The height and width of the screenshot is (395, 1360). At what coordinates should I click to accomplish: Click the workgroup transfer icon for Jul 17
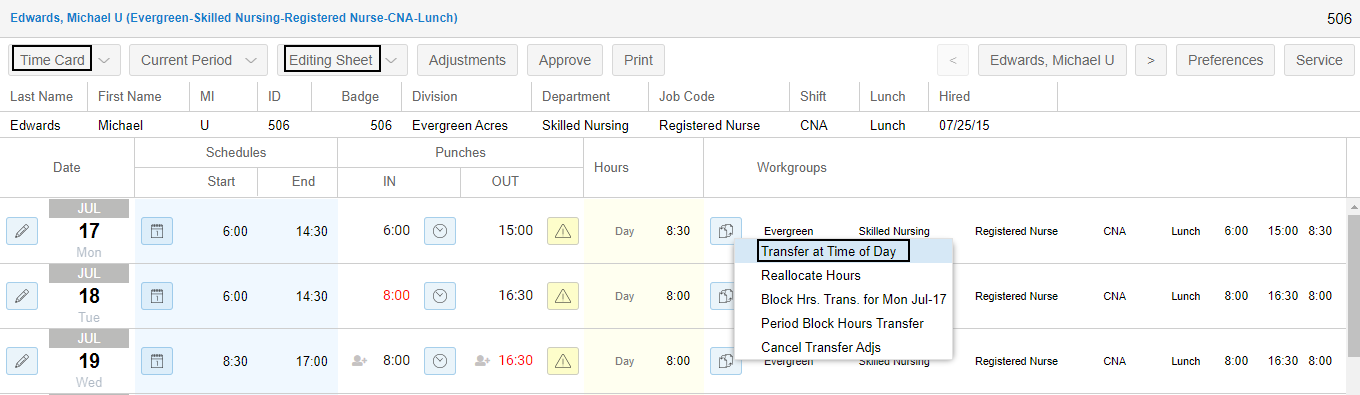point(726,231)
